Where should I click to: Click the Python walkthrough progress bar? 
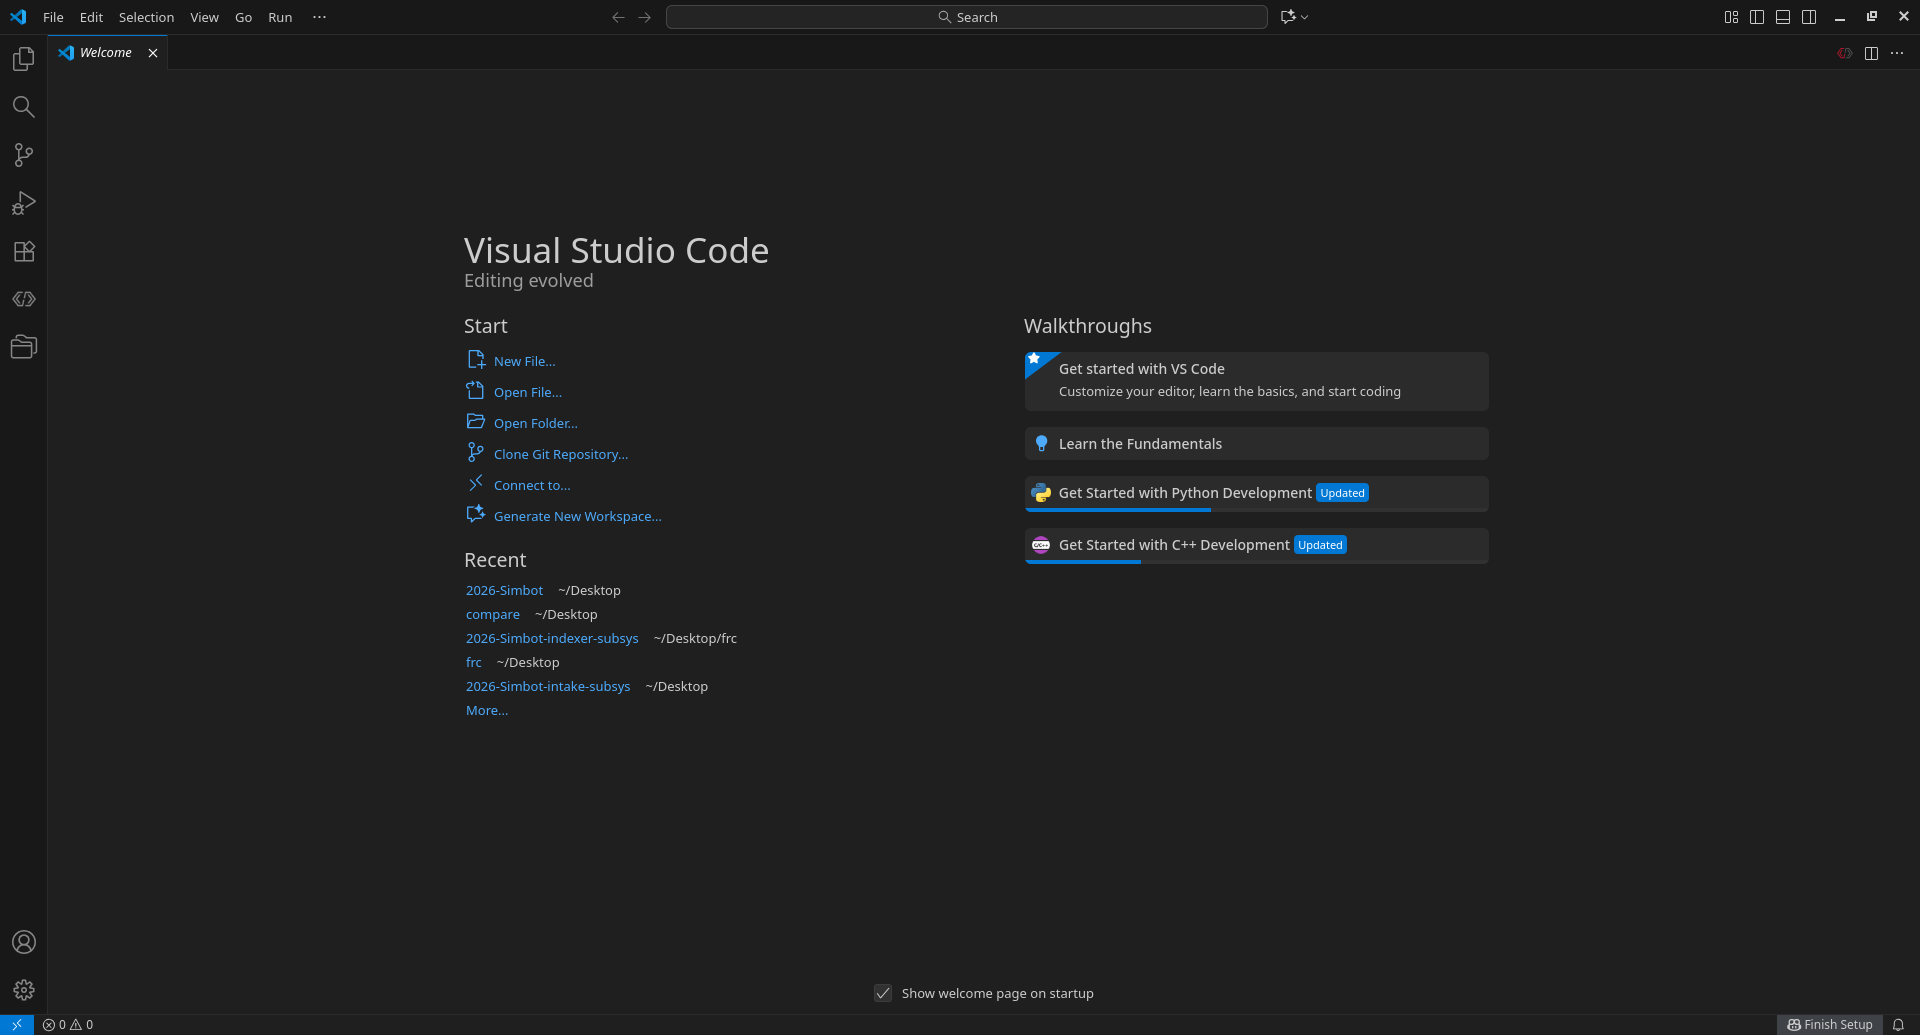click(1257, 510)
